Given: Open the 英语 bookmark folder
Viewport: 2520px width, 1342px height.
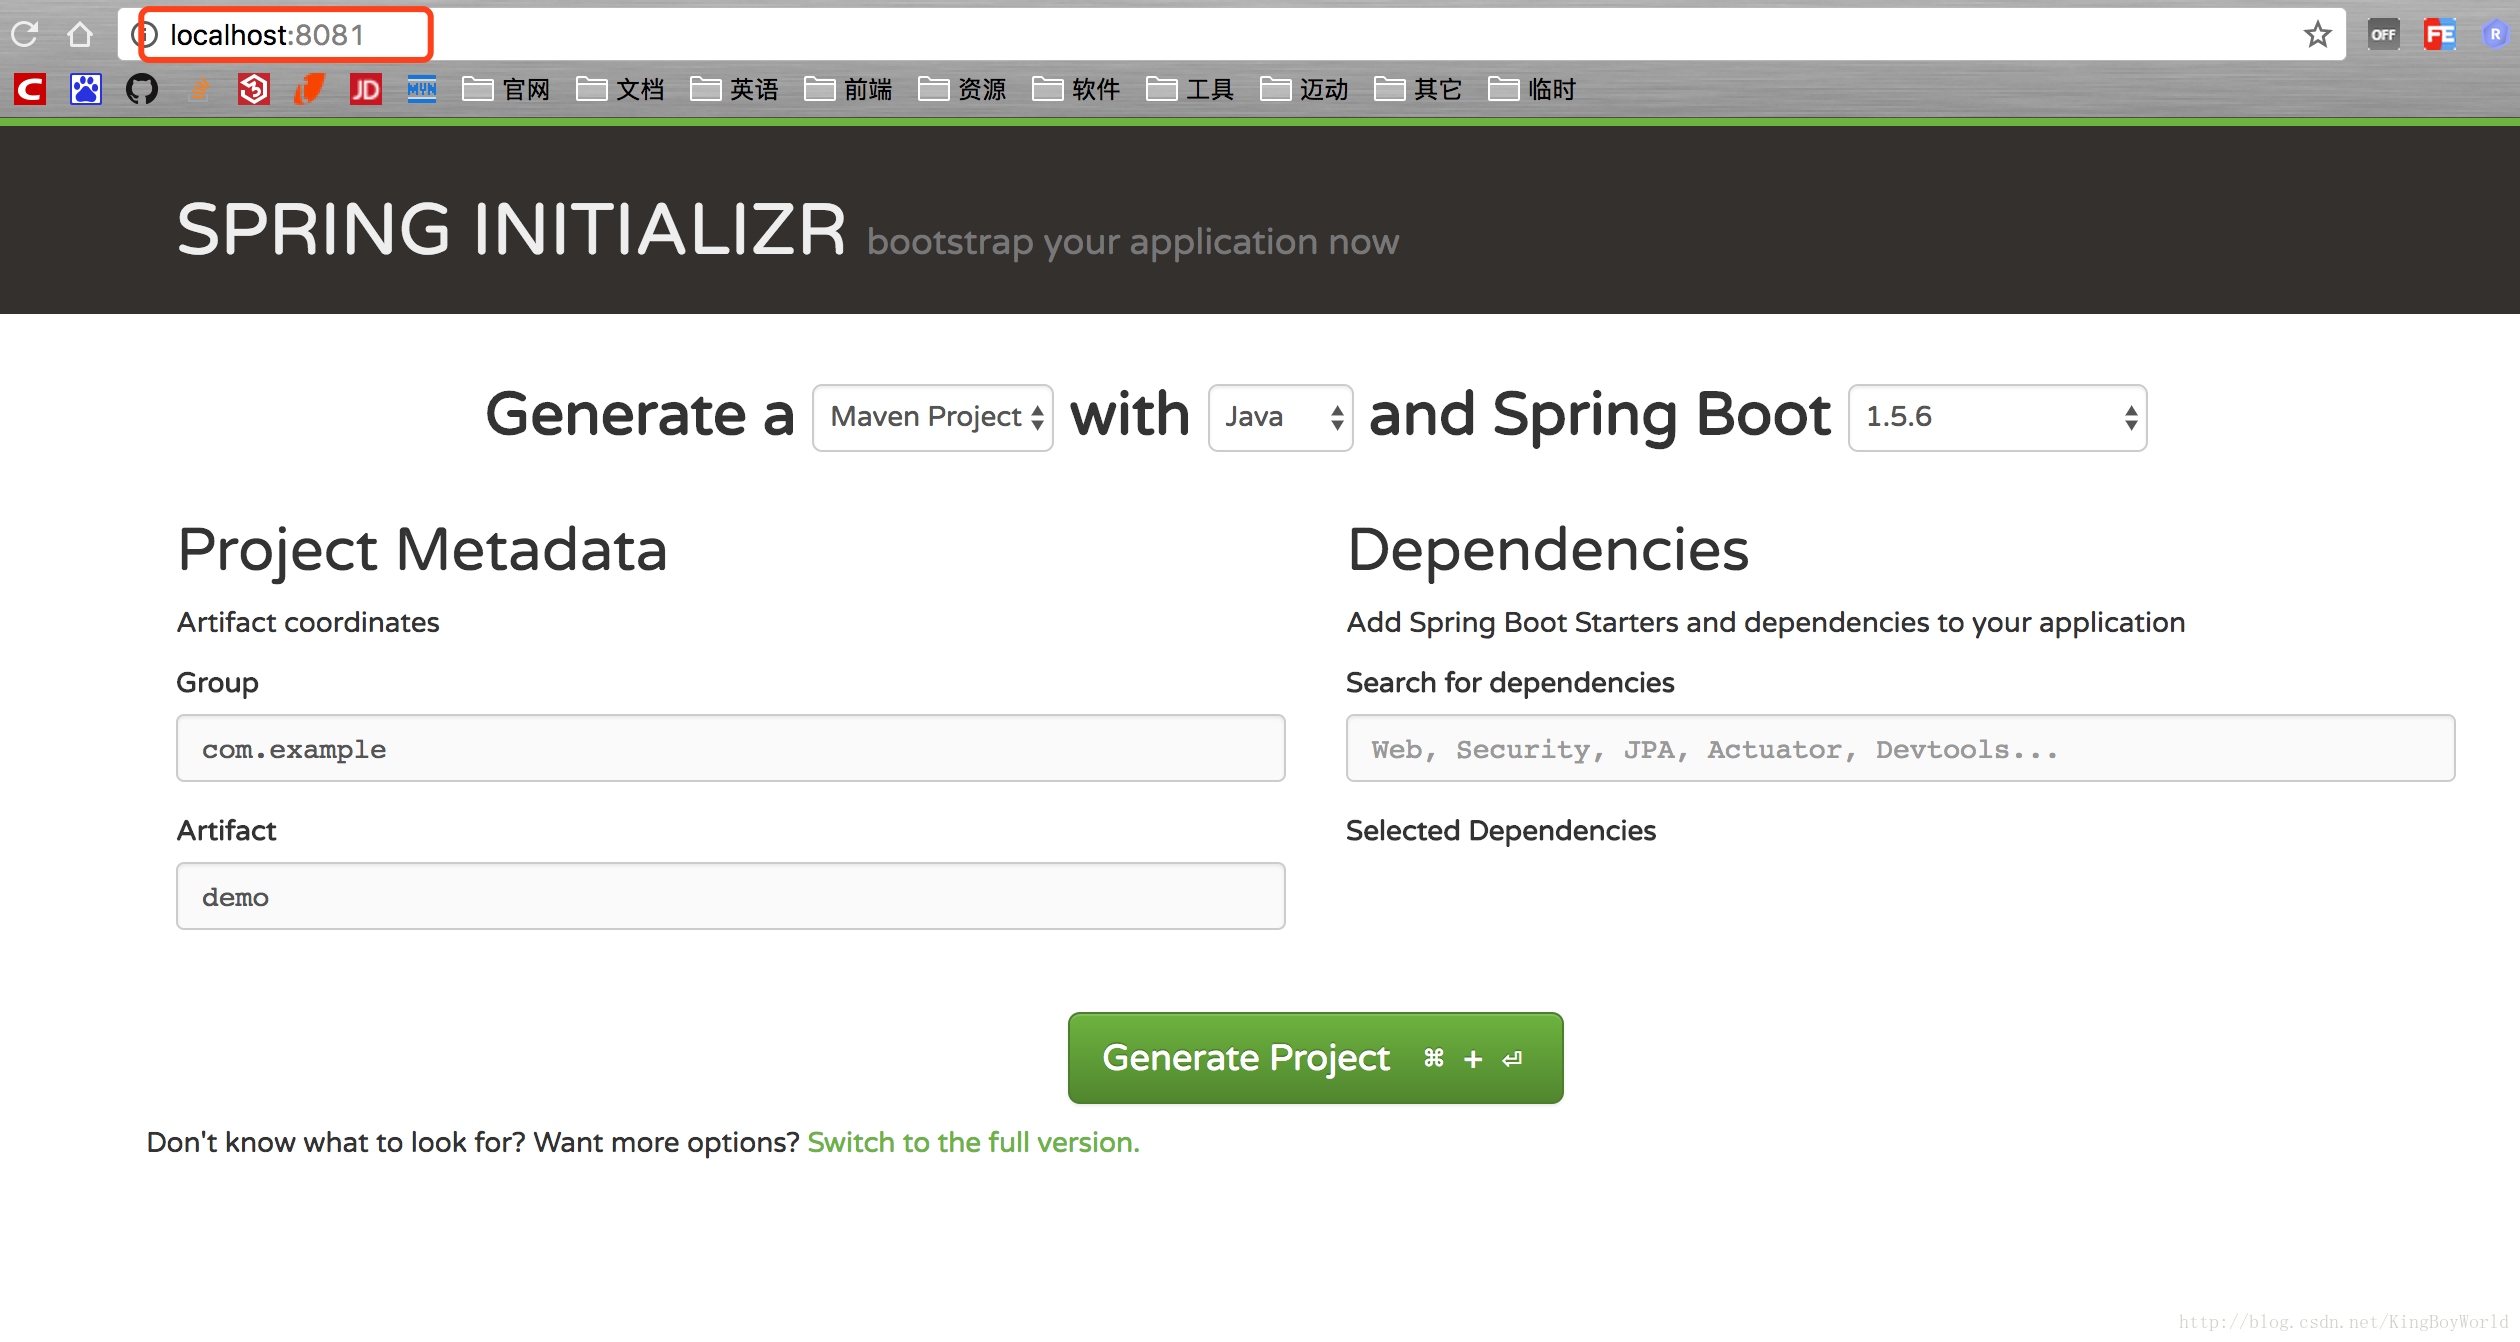Looking at the screenshot, I should pos(734,90).
